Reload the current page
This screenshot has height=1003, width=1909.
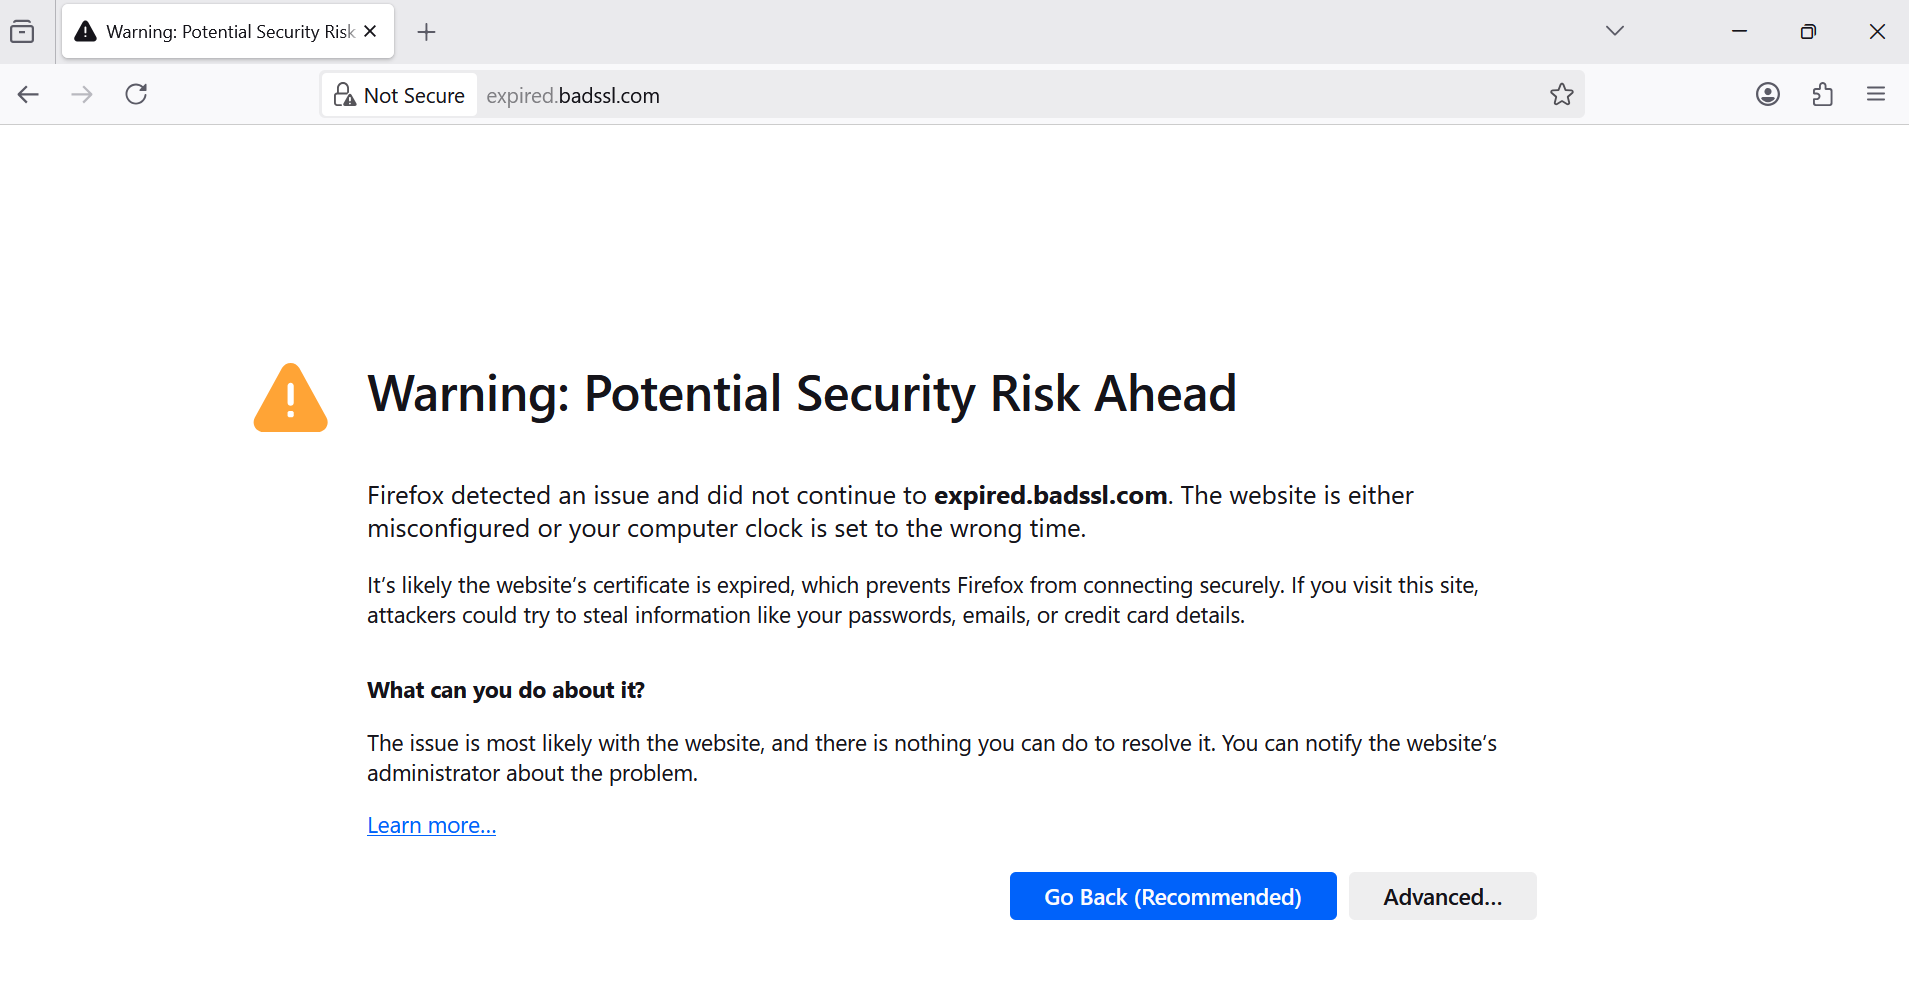(x=136, y=95)
